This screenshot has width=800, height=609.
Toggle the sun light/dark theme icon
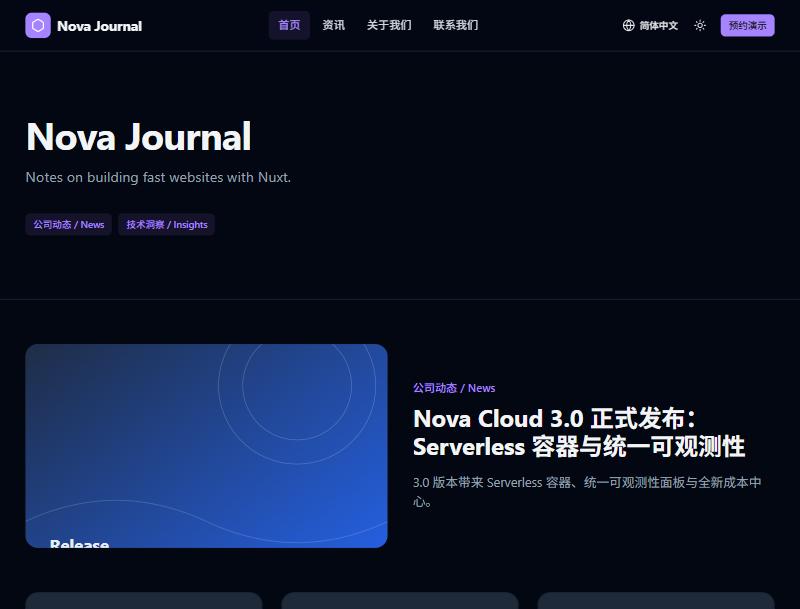[x=700, y=26]
